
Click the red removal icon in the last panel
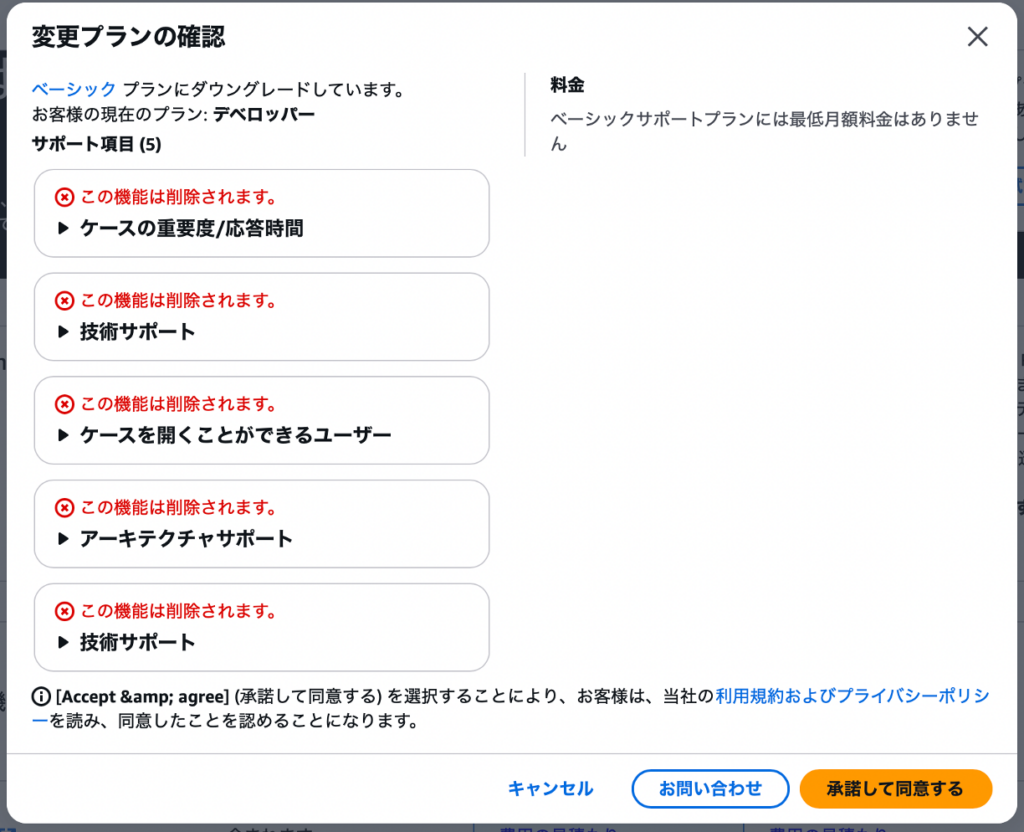point(66,610)
